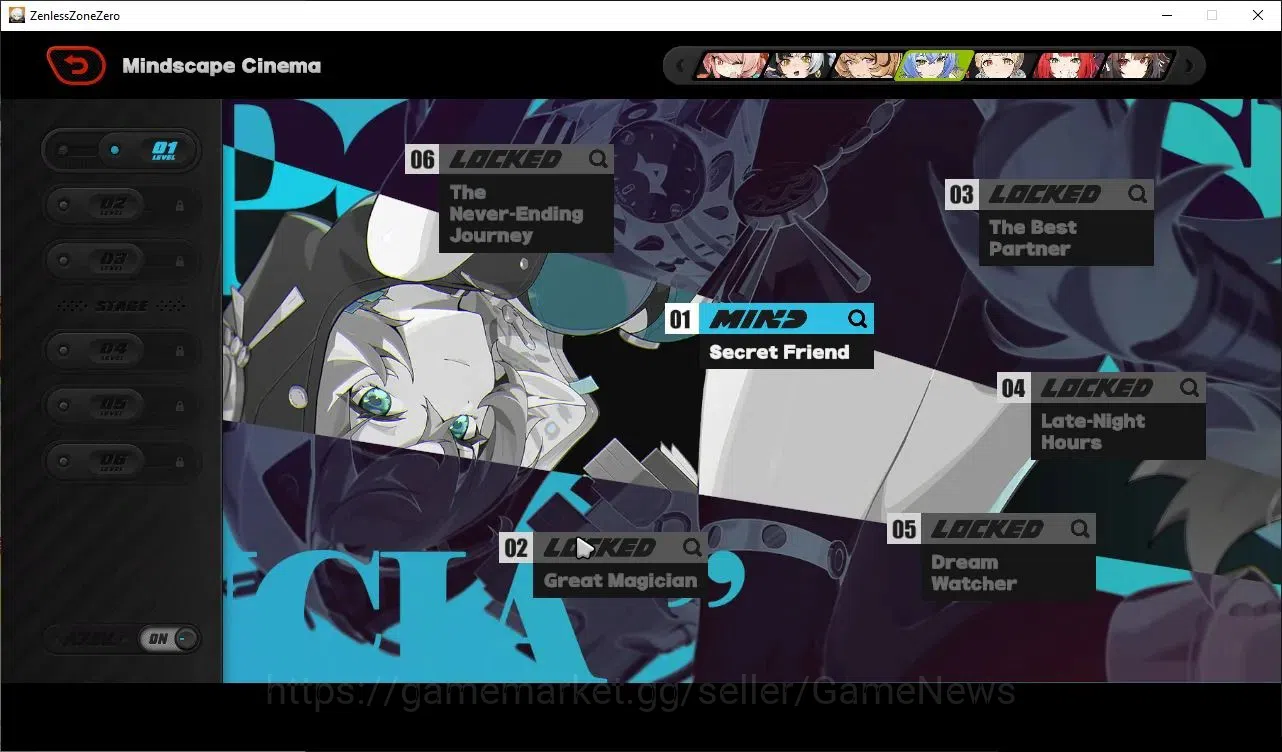Click the lock icon beside level 05
Image resolution: width=1282 pixels, height=752 pixels.
coord(180,406)
